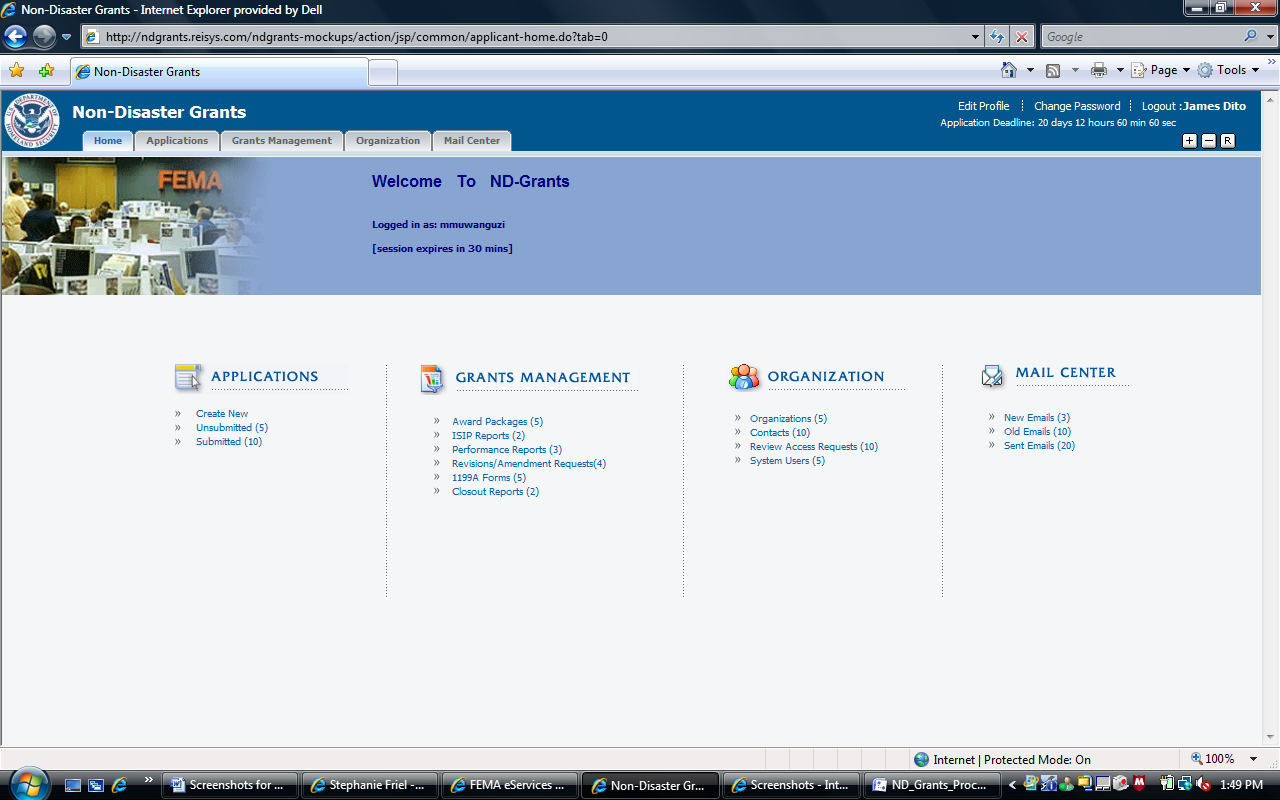Open the Page dropdown menu

[x=1162, y=70]
